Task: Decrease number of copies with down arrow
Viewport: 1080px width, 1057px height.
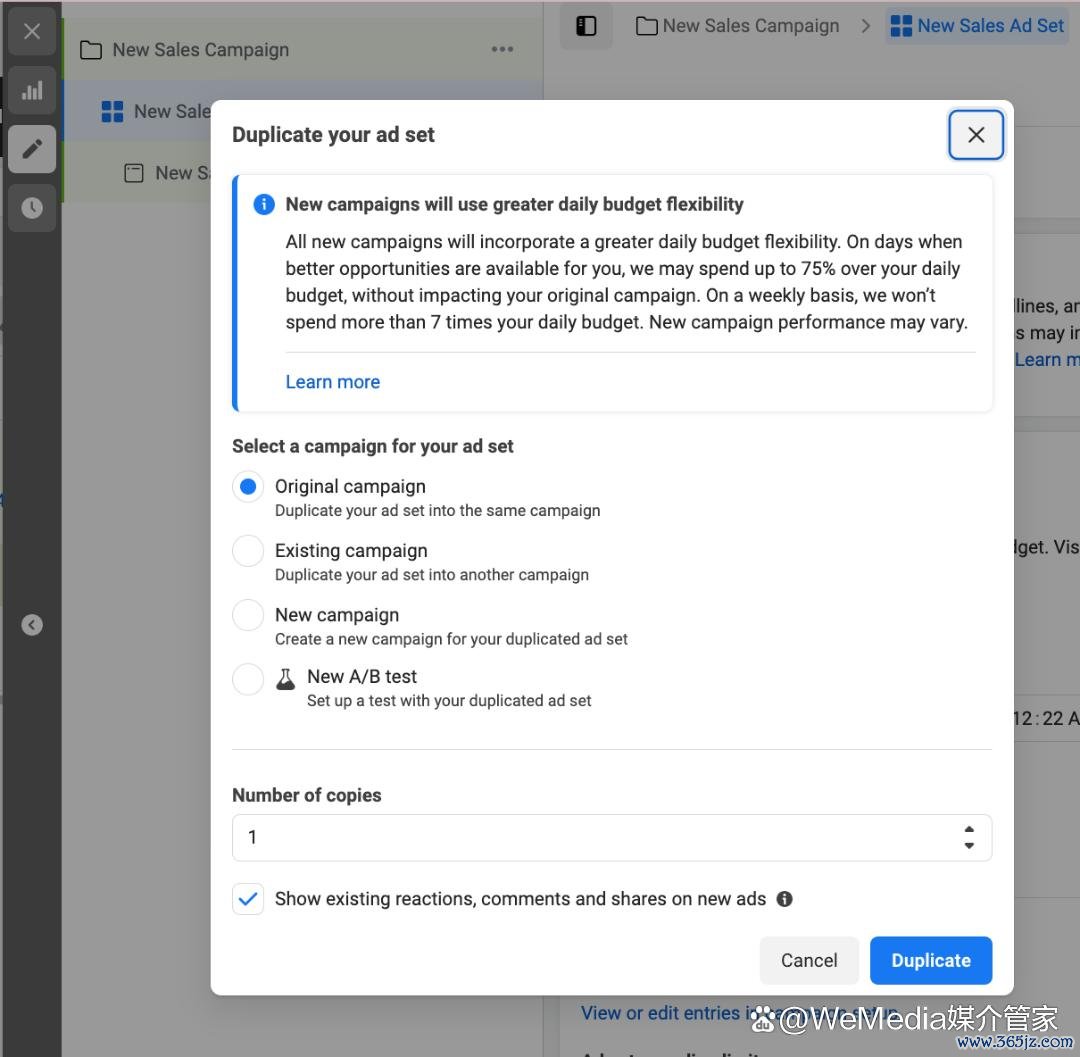Action: [969, 846]
